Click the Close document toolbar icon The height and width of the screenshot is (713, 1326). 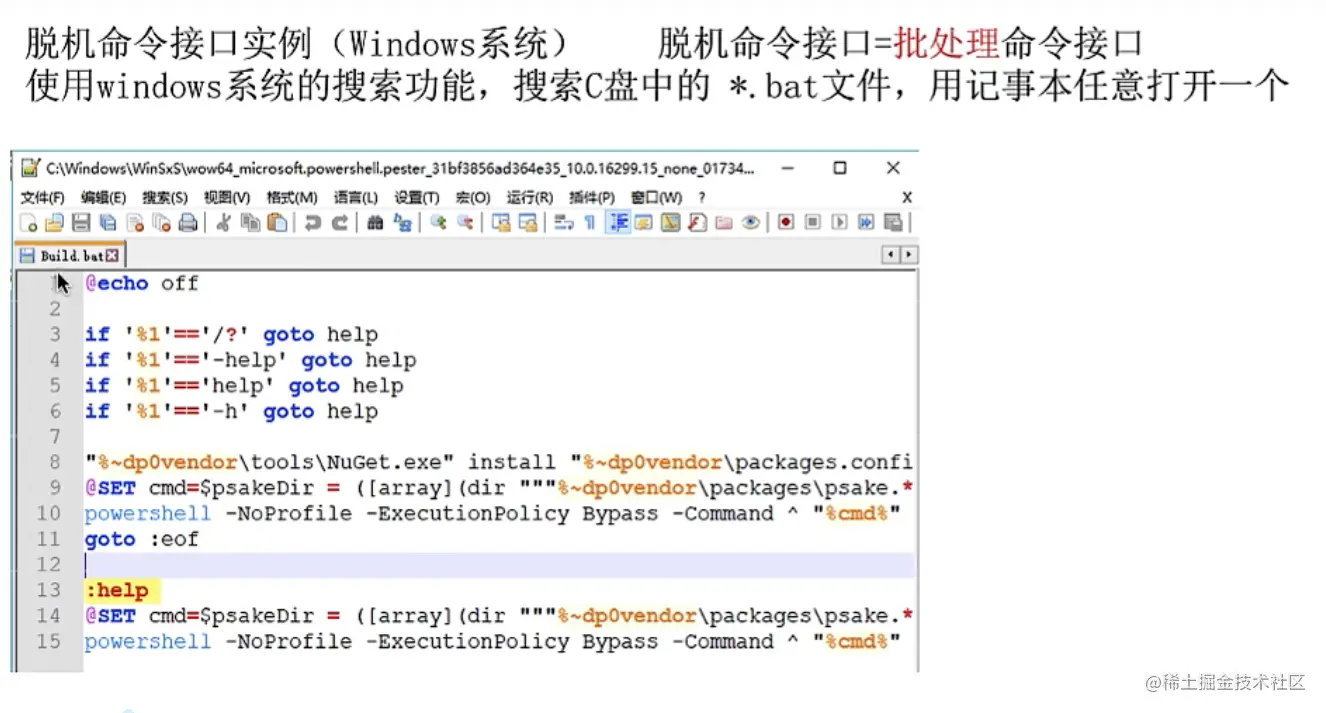pyautogui.click(x=134, y=223)
